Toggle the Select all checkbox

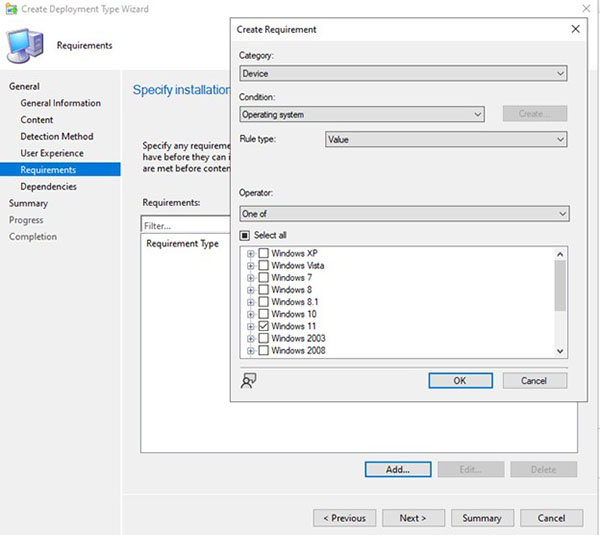[246, 235]
